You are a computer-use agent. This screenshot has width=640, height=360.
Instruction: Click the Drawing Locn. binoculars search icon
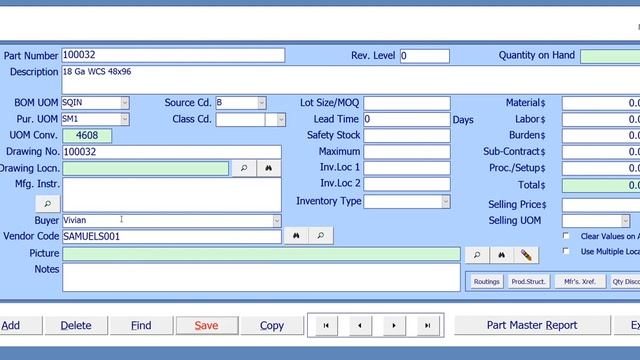pos(269,168)
